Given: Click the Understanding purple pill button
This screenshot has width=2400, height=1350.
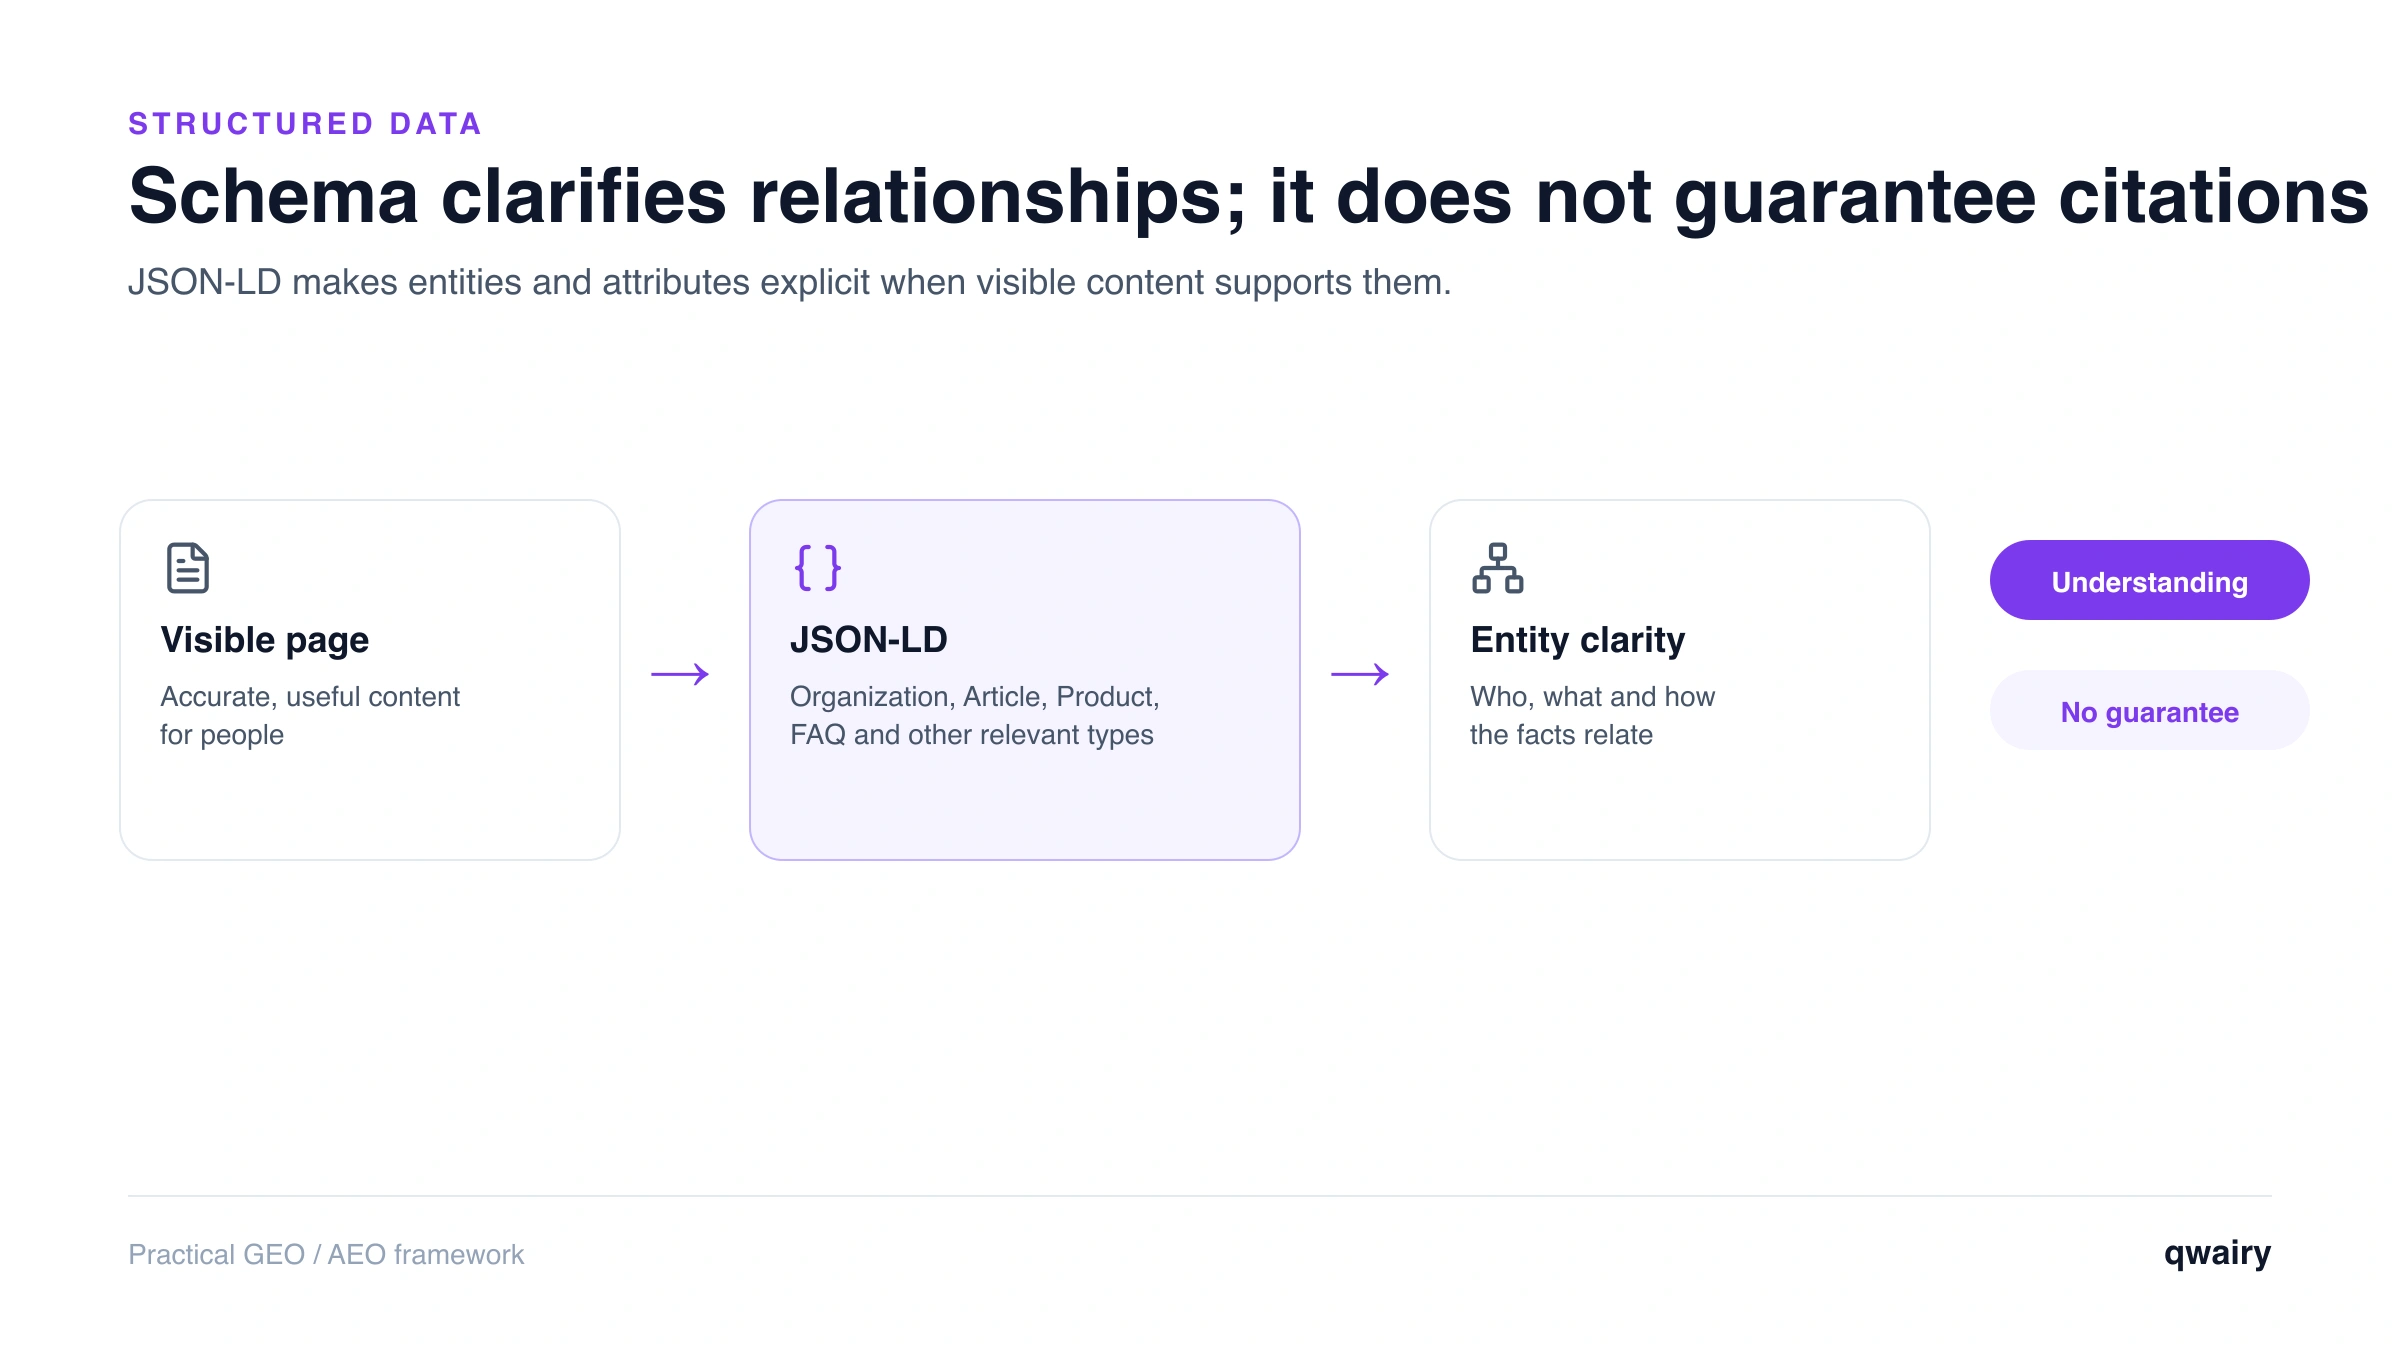Looking at the screenshot, I should click(x=2149, y=580).
